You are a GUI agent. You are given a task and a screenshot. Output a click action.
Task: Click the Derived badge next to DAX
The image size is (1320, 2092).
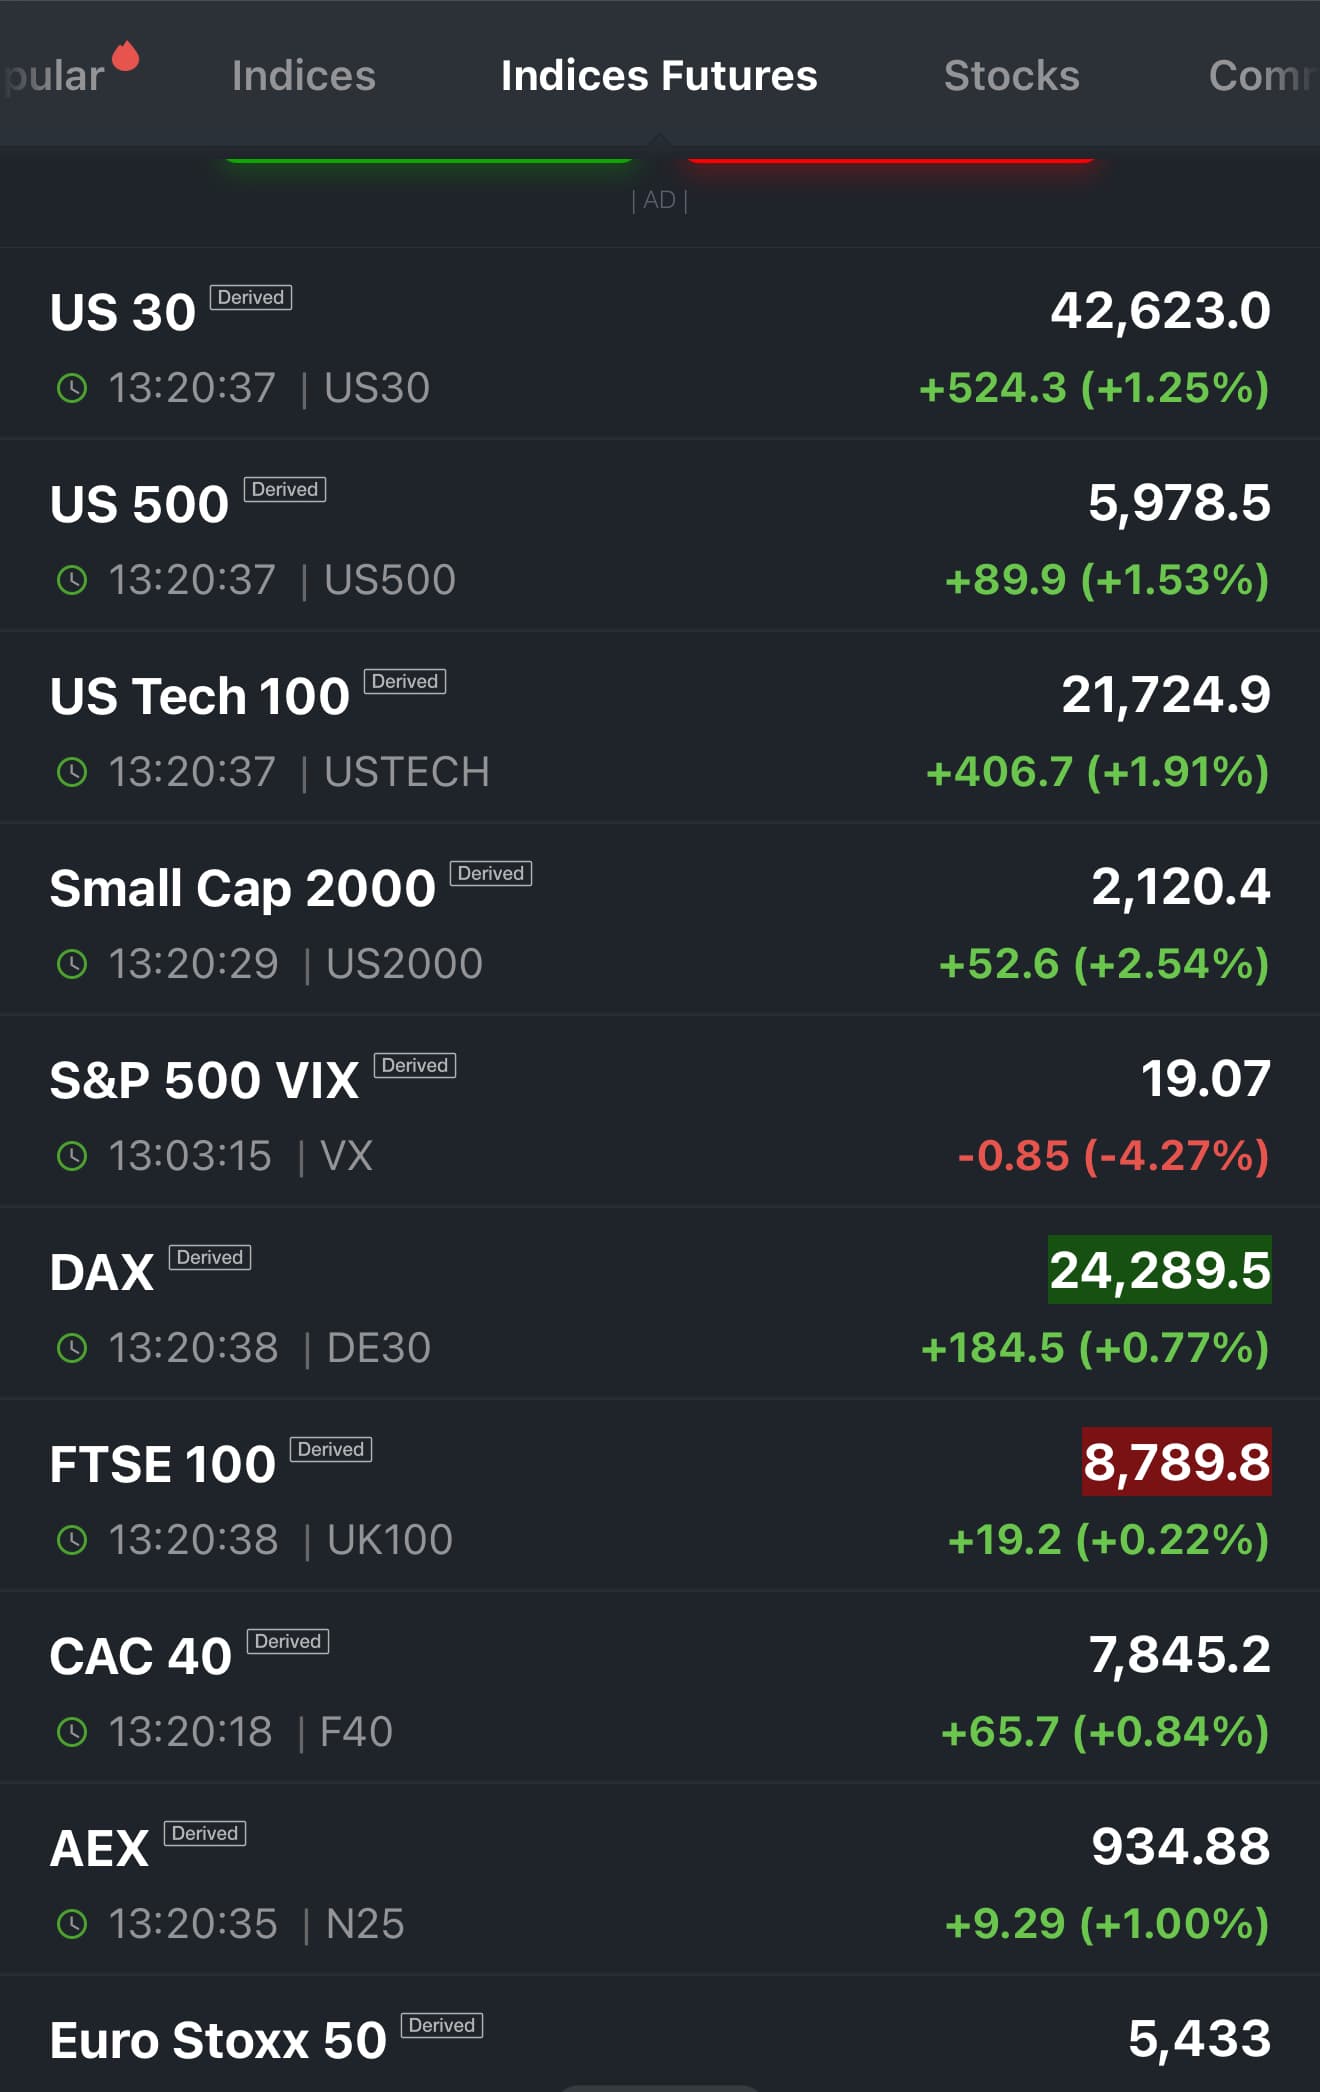pyautogui.click(x=210, y=1257)
